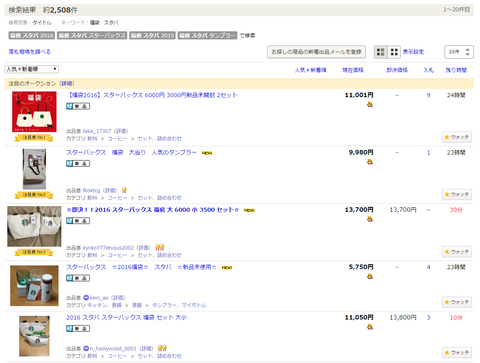Click medal icons beside seller n_hoolywood_0001

point(162,348)
